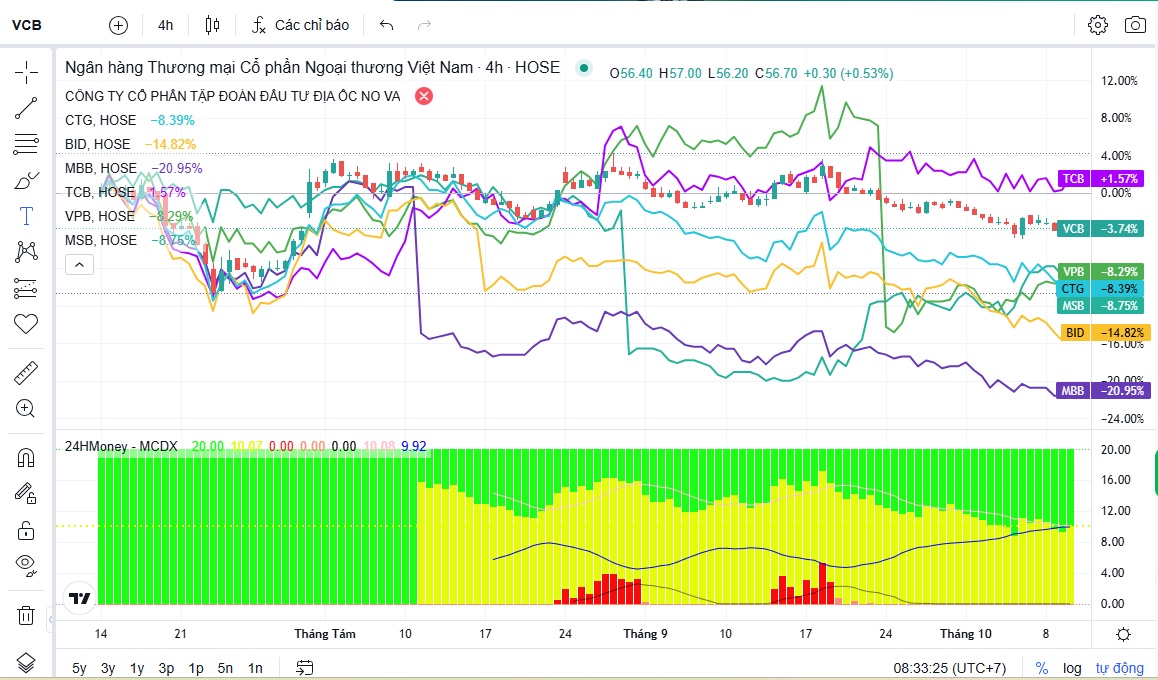Open the 4h timeframe selector

tap(165, 25)
